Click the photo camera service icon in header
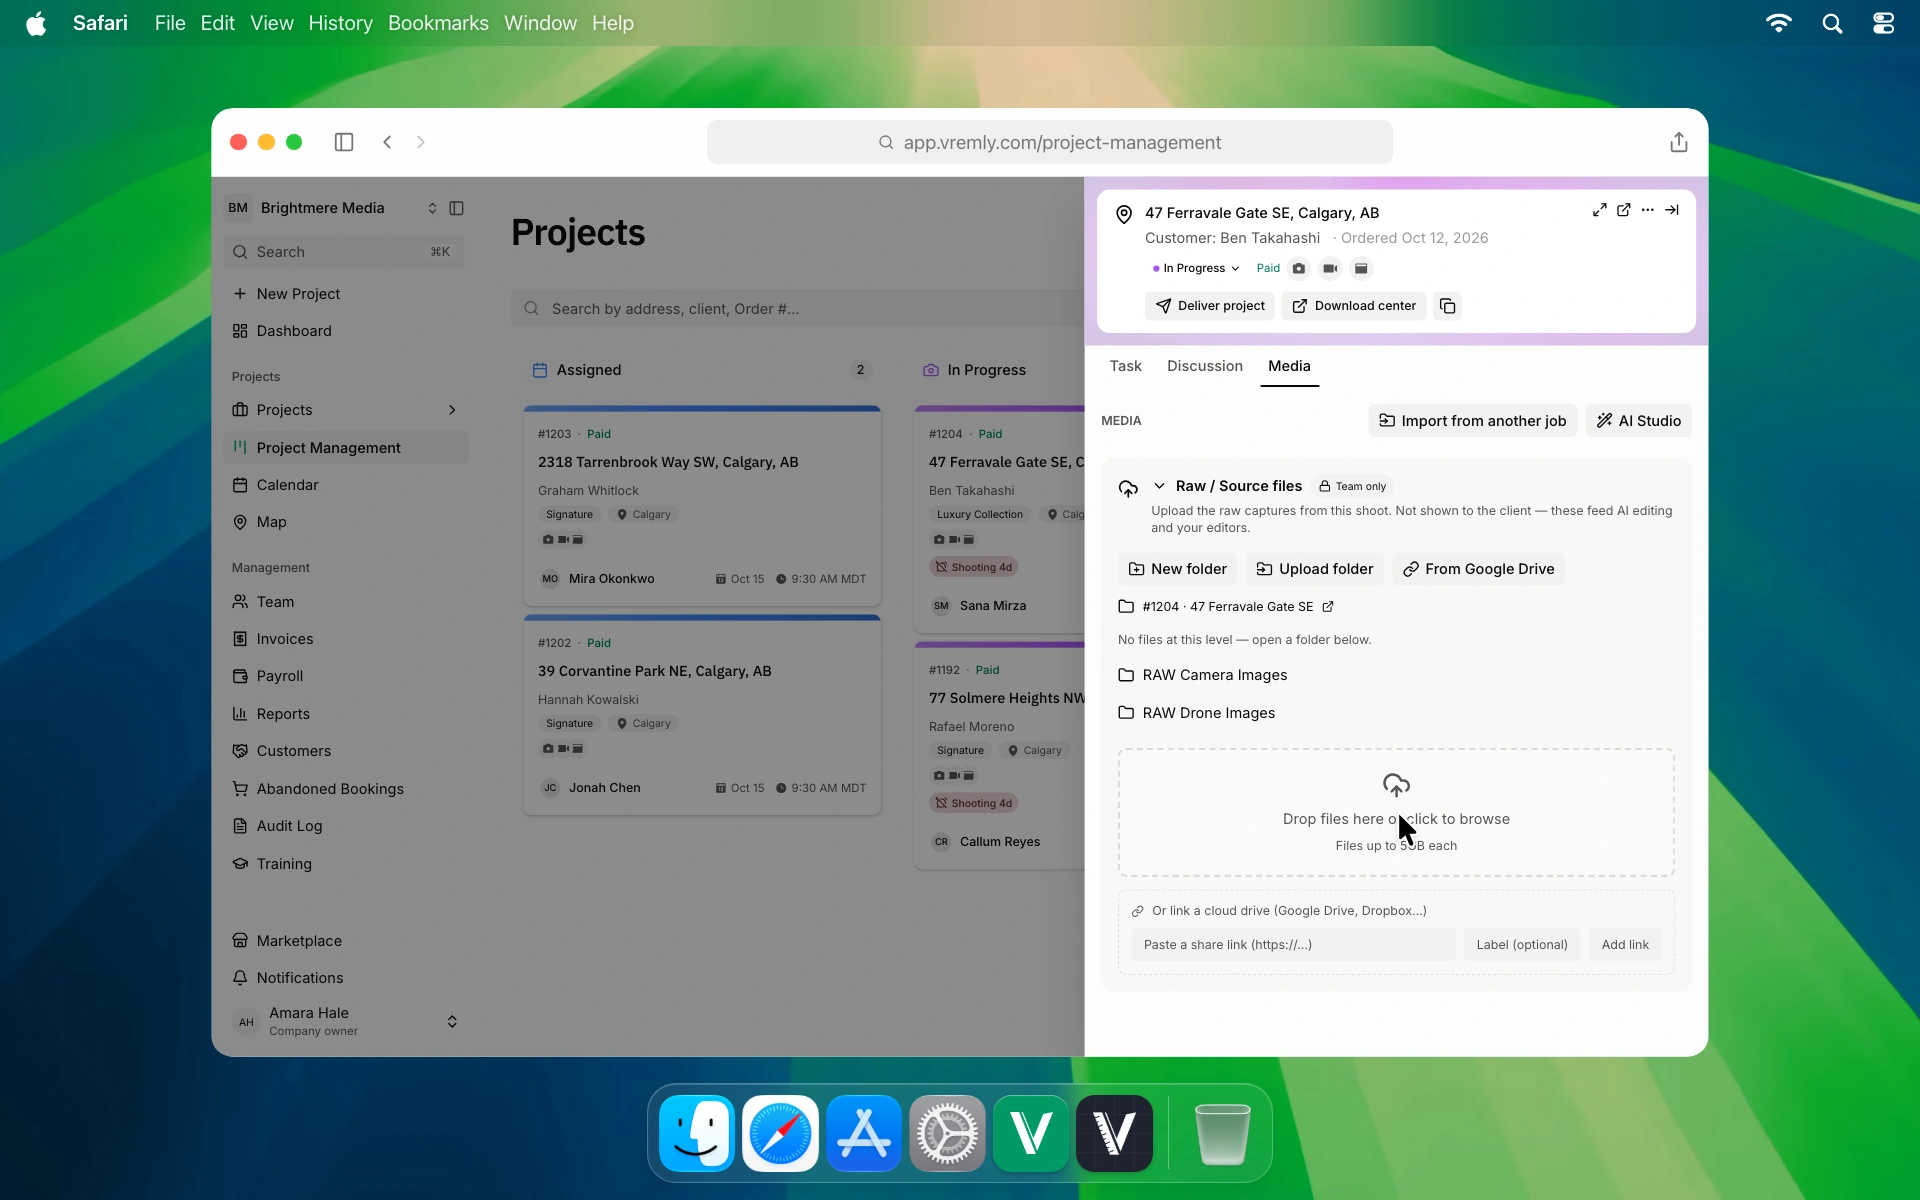Screen dimensions: 1920x1200 (1299, 268)
